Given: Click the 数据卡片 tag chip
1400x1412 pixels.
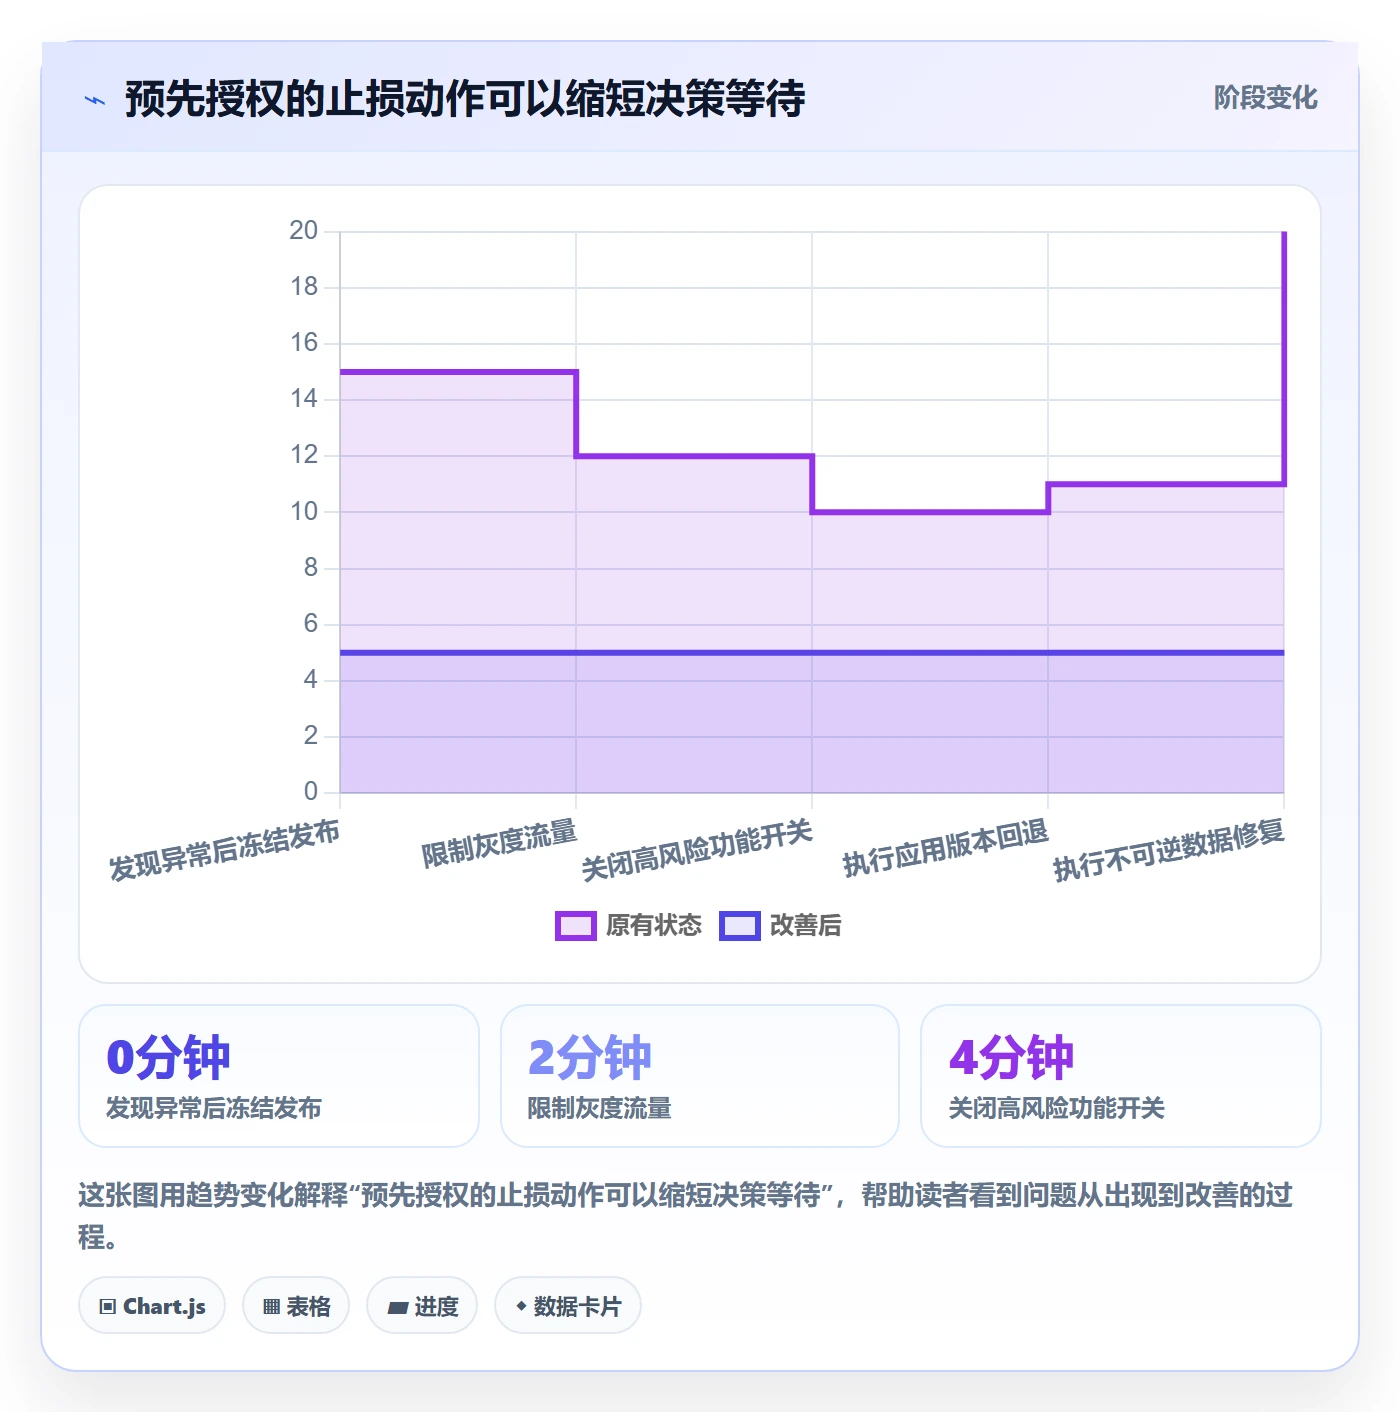Looking at the screenshot, I should click(x=568, y=1306).
